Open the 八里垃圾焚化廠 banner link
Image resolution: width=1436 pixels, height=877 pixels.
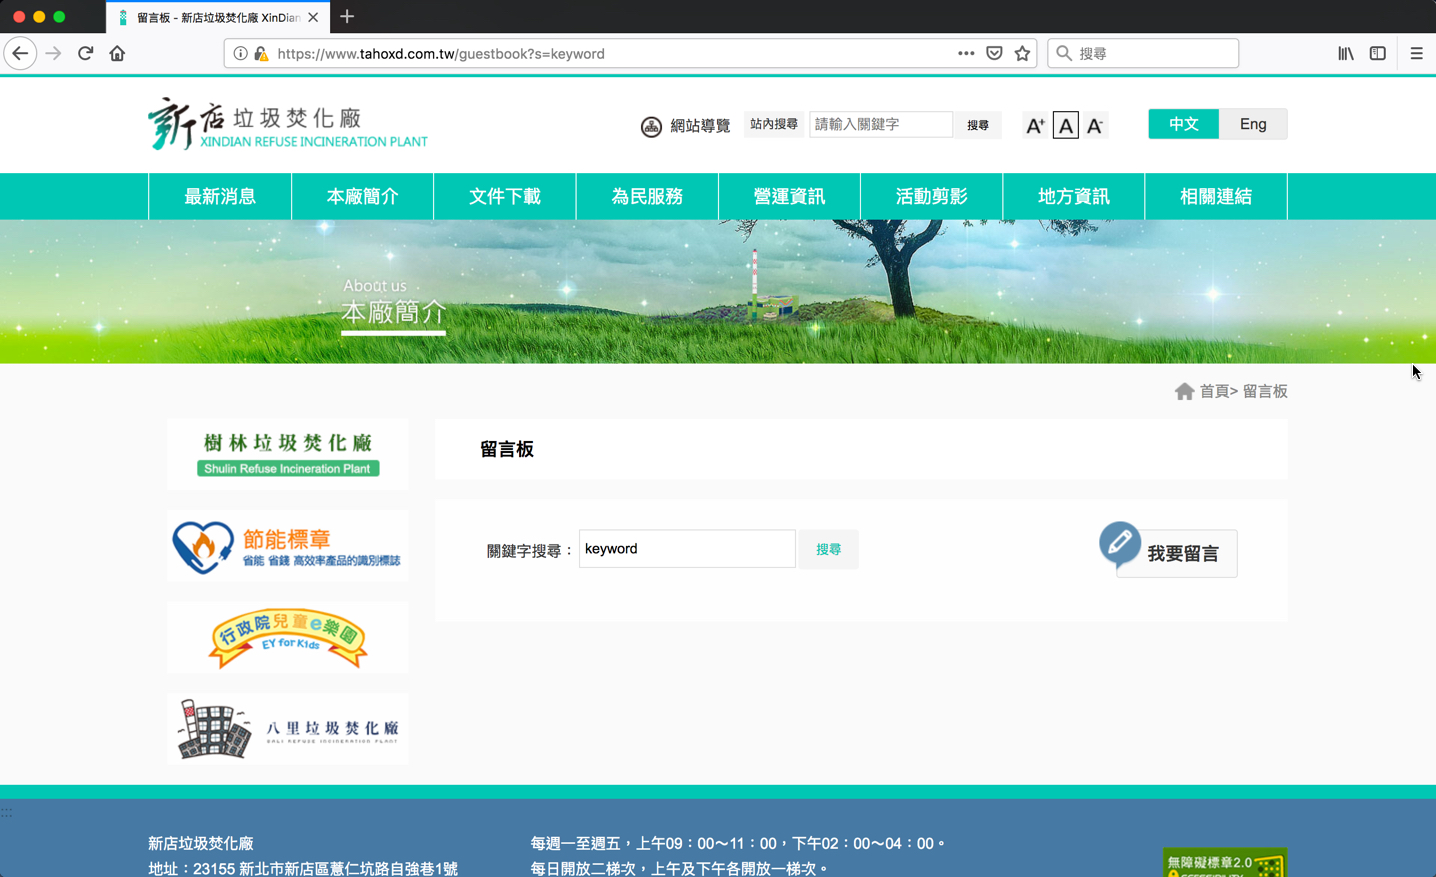288,729
